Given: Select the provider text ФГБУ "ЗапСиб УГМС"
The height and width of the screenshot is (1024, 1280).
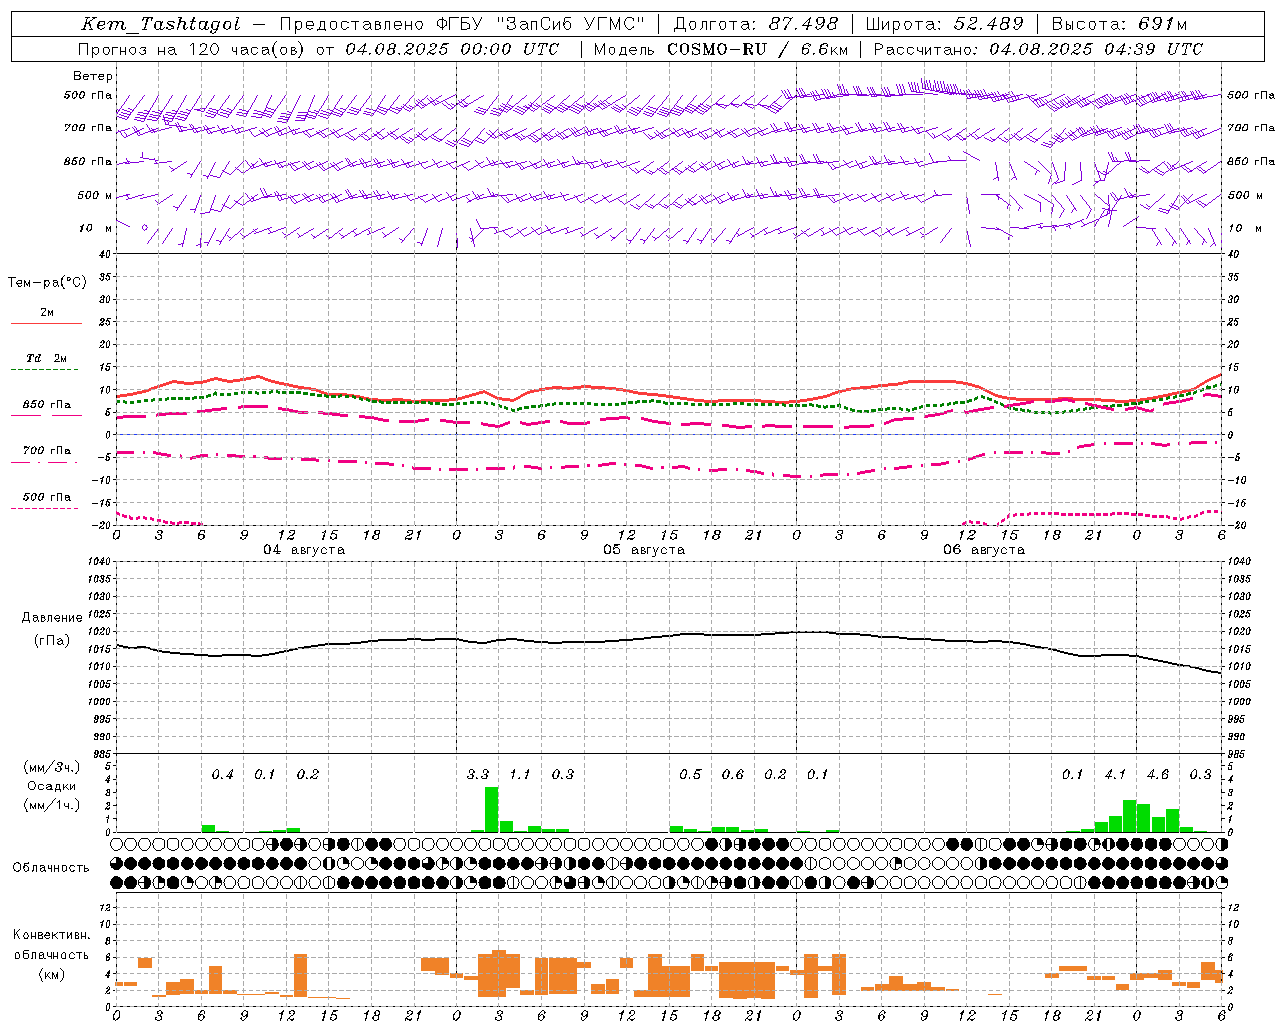Looking at the screenshot, I should click(540, 24).
